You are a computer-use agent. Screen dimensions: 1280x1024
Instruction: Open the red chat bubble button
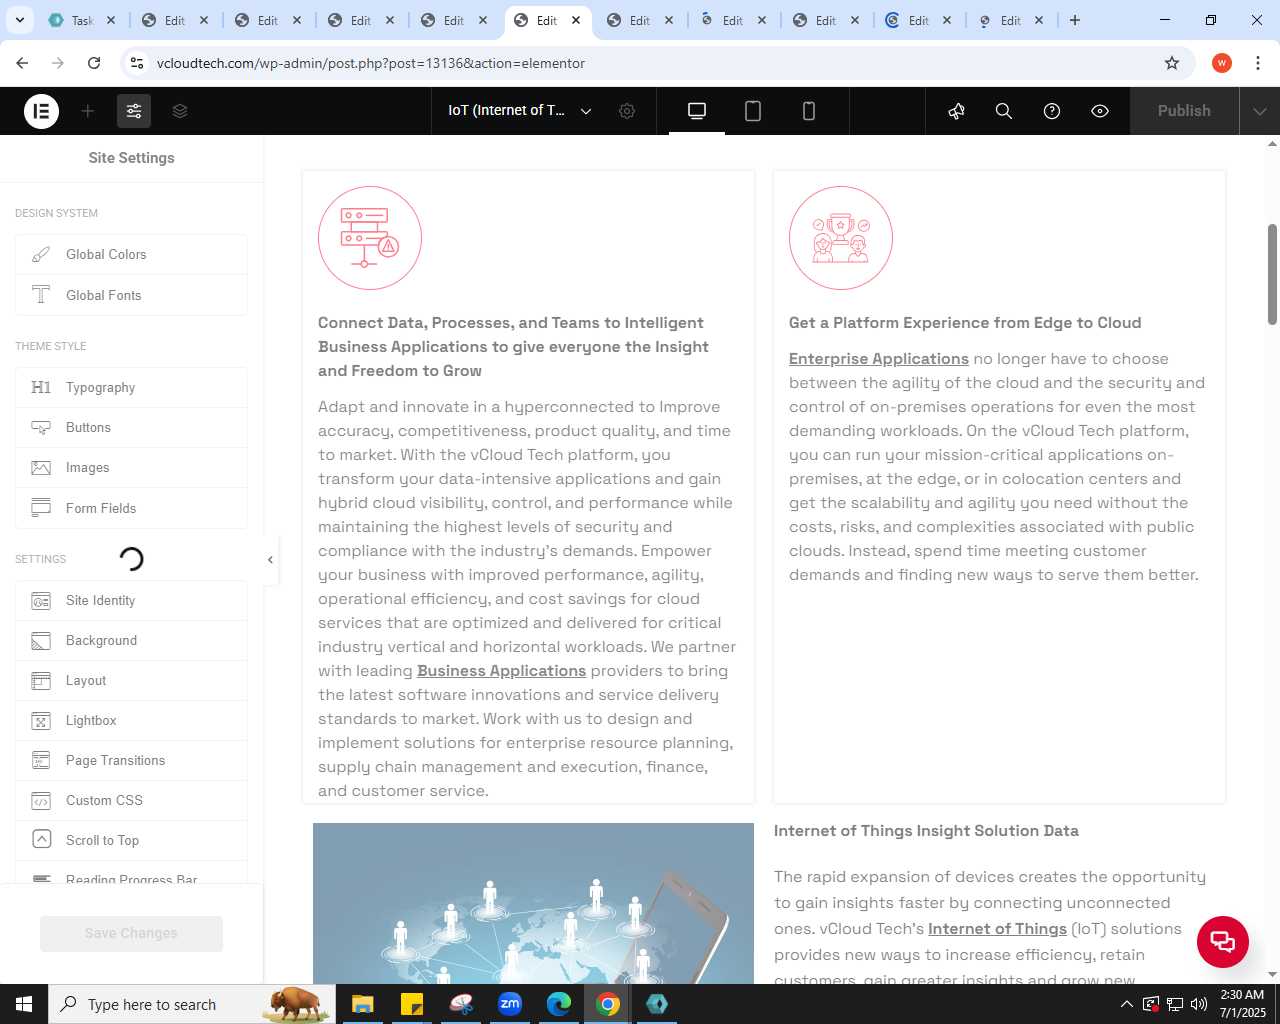click(1223, 941)
